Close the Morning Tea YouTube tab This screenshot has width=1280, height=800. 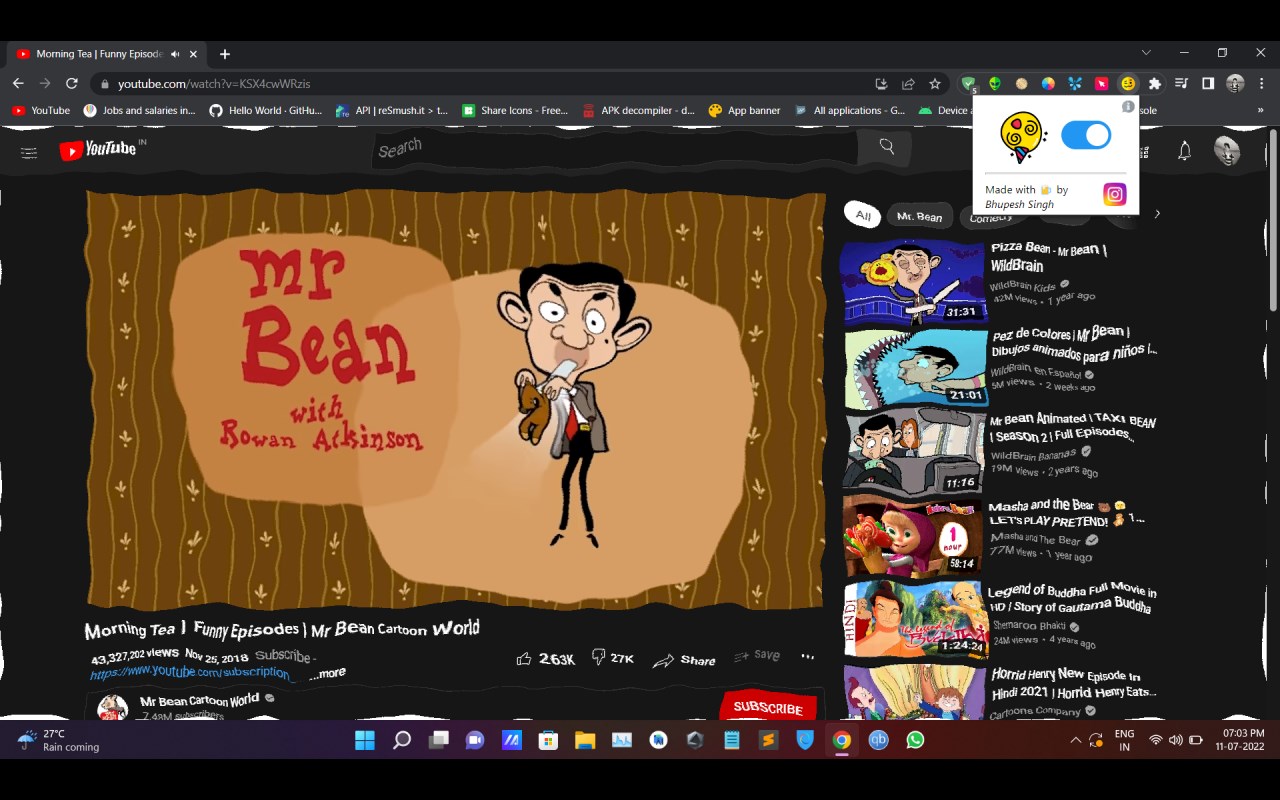pyautogui.click(x=193, y=54)
